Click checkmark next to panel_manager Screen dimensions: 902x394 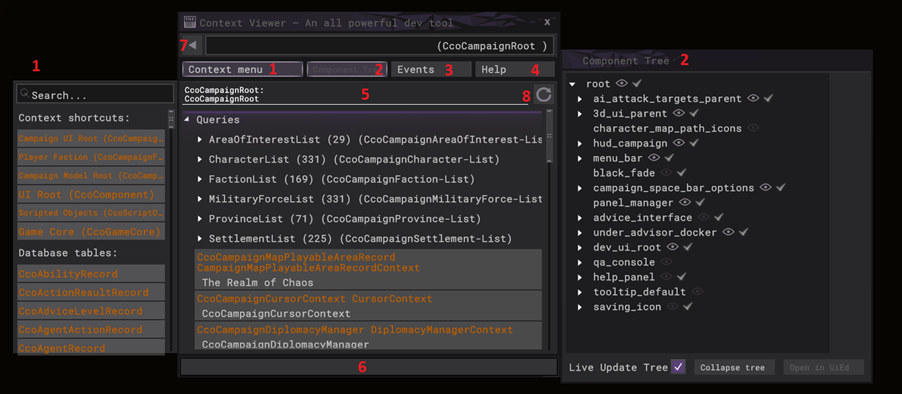(x=700, y=202)
